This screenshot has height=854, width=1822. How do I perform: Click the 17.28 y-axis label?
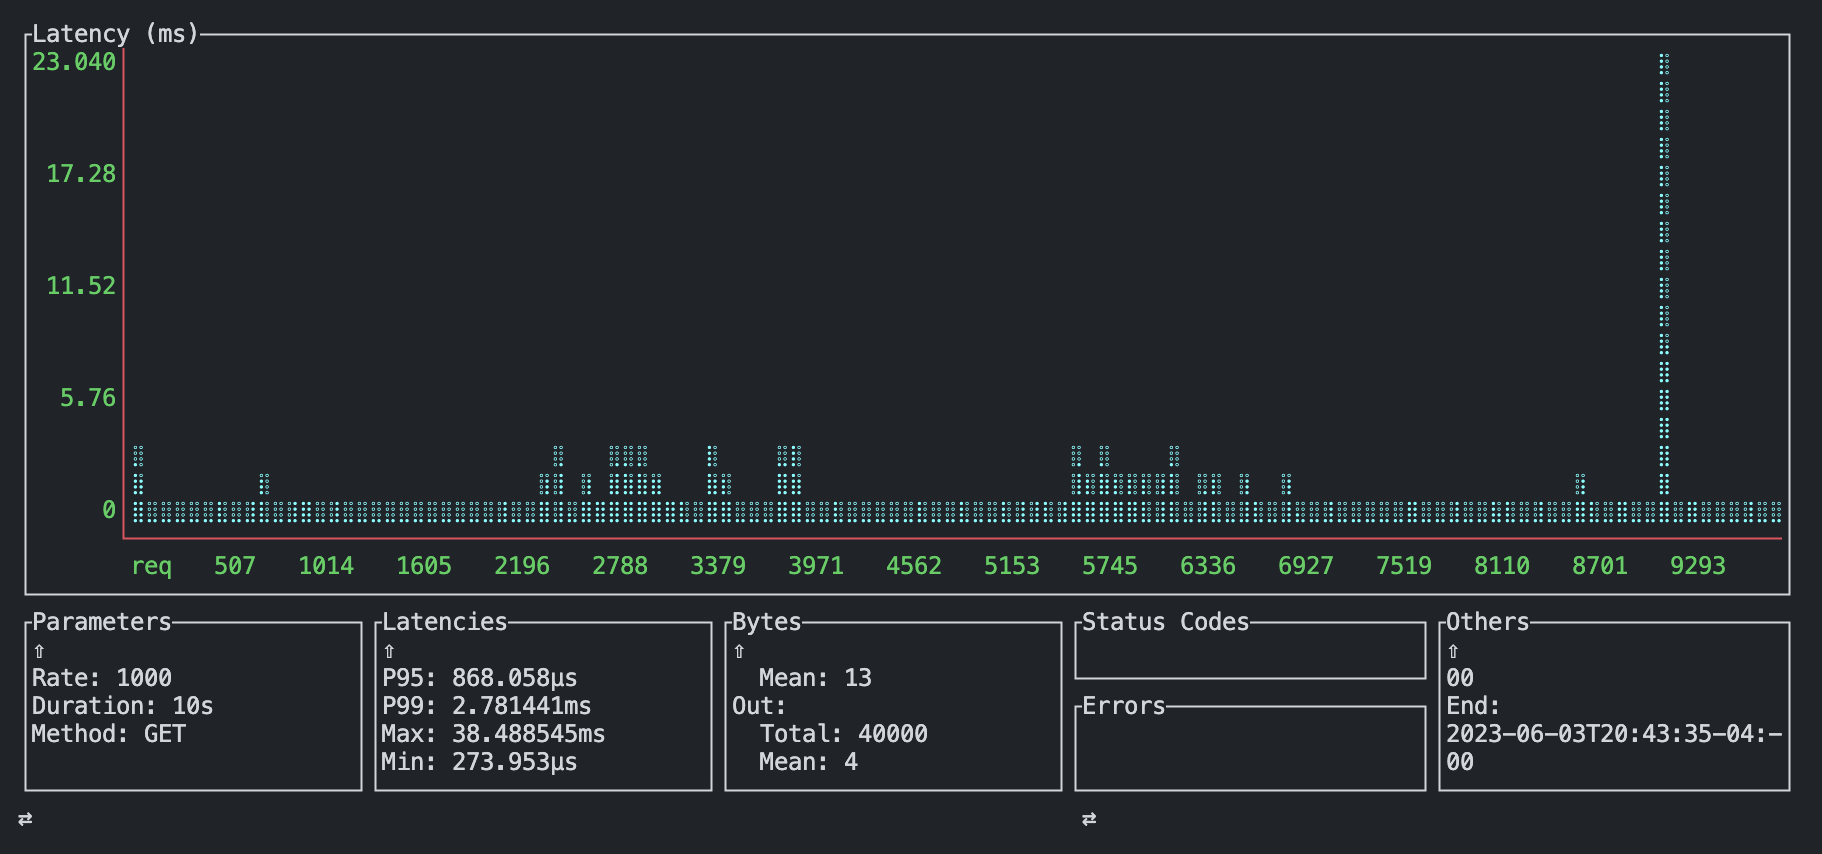point(81,174)
